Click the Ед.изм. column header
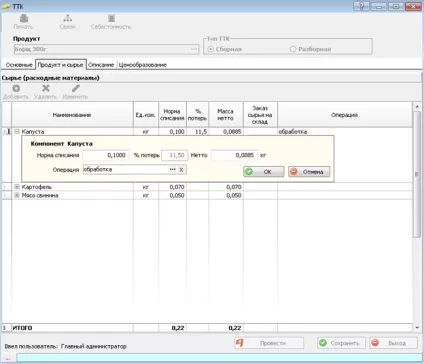 pos(146,115)
